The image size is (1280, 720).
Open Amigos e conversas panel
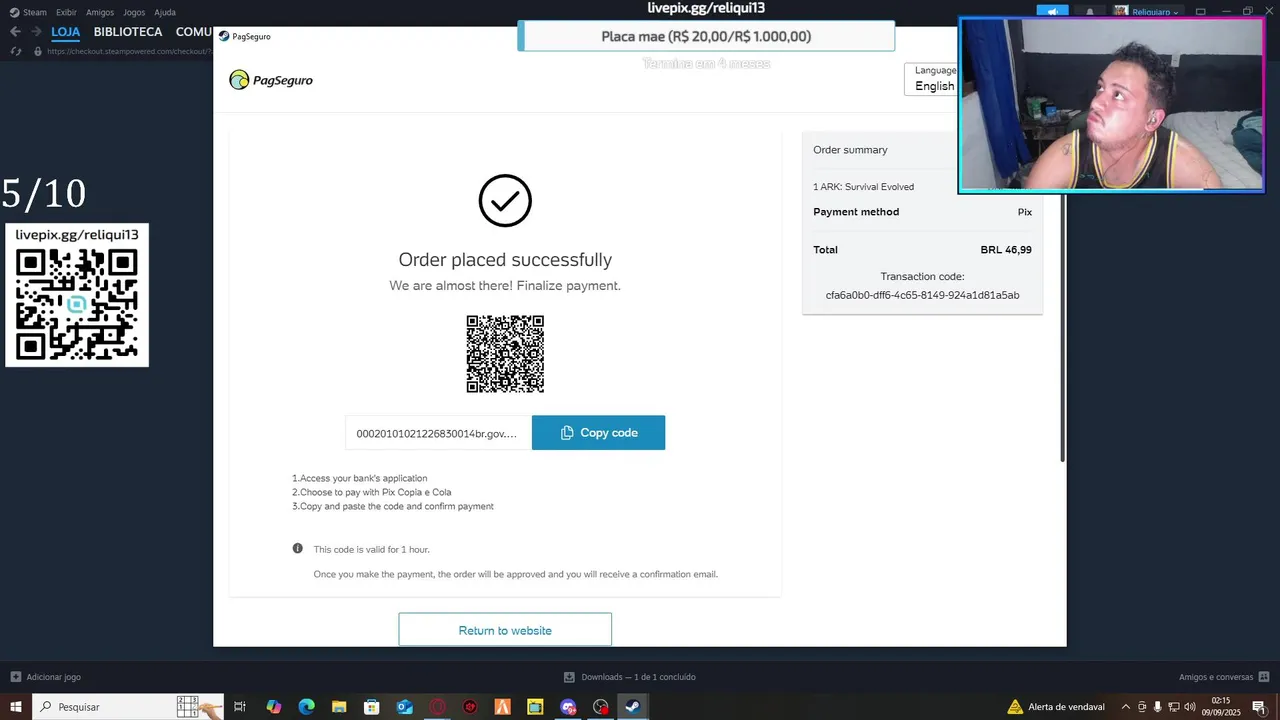click(x=1223, y=677)
